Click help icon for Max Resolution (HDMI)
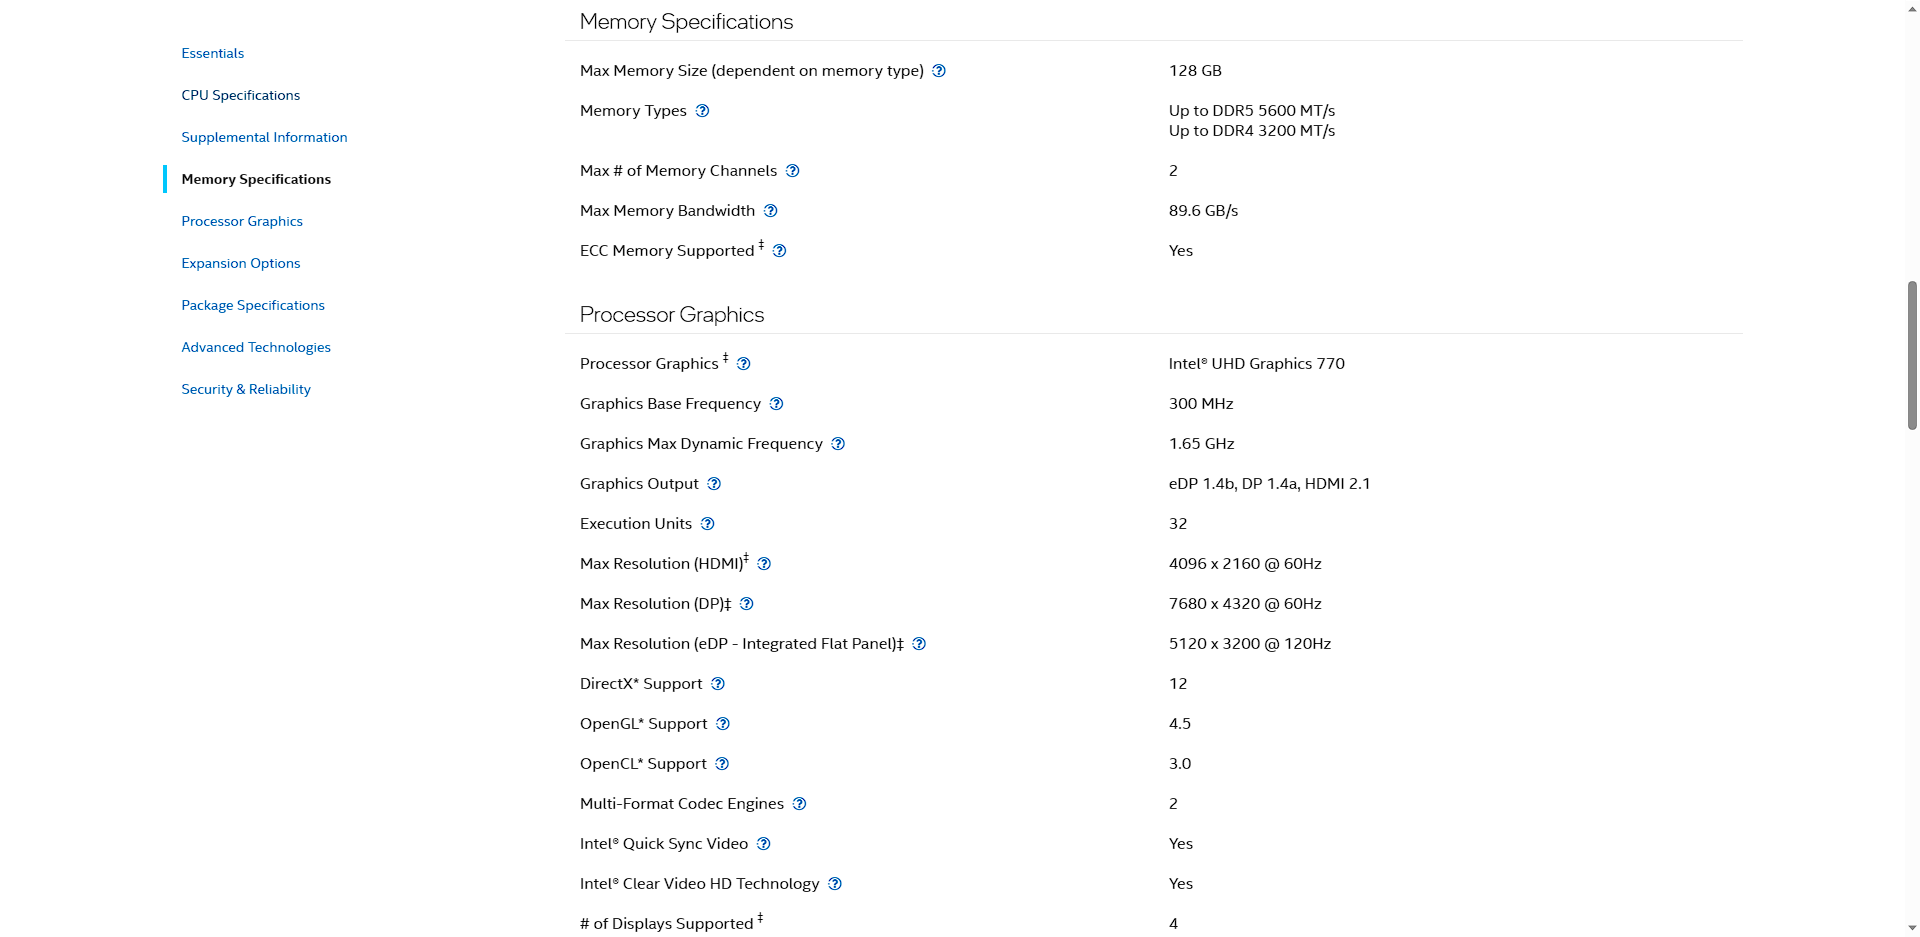Screen dimensions: 1920x937 pos(764,564)
